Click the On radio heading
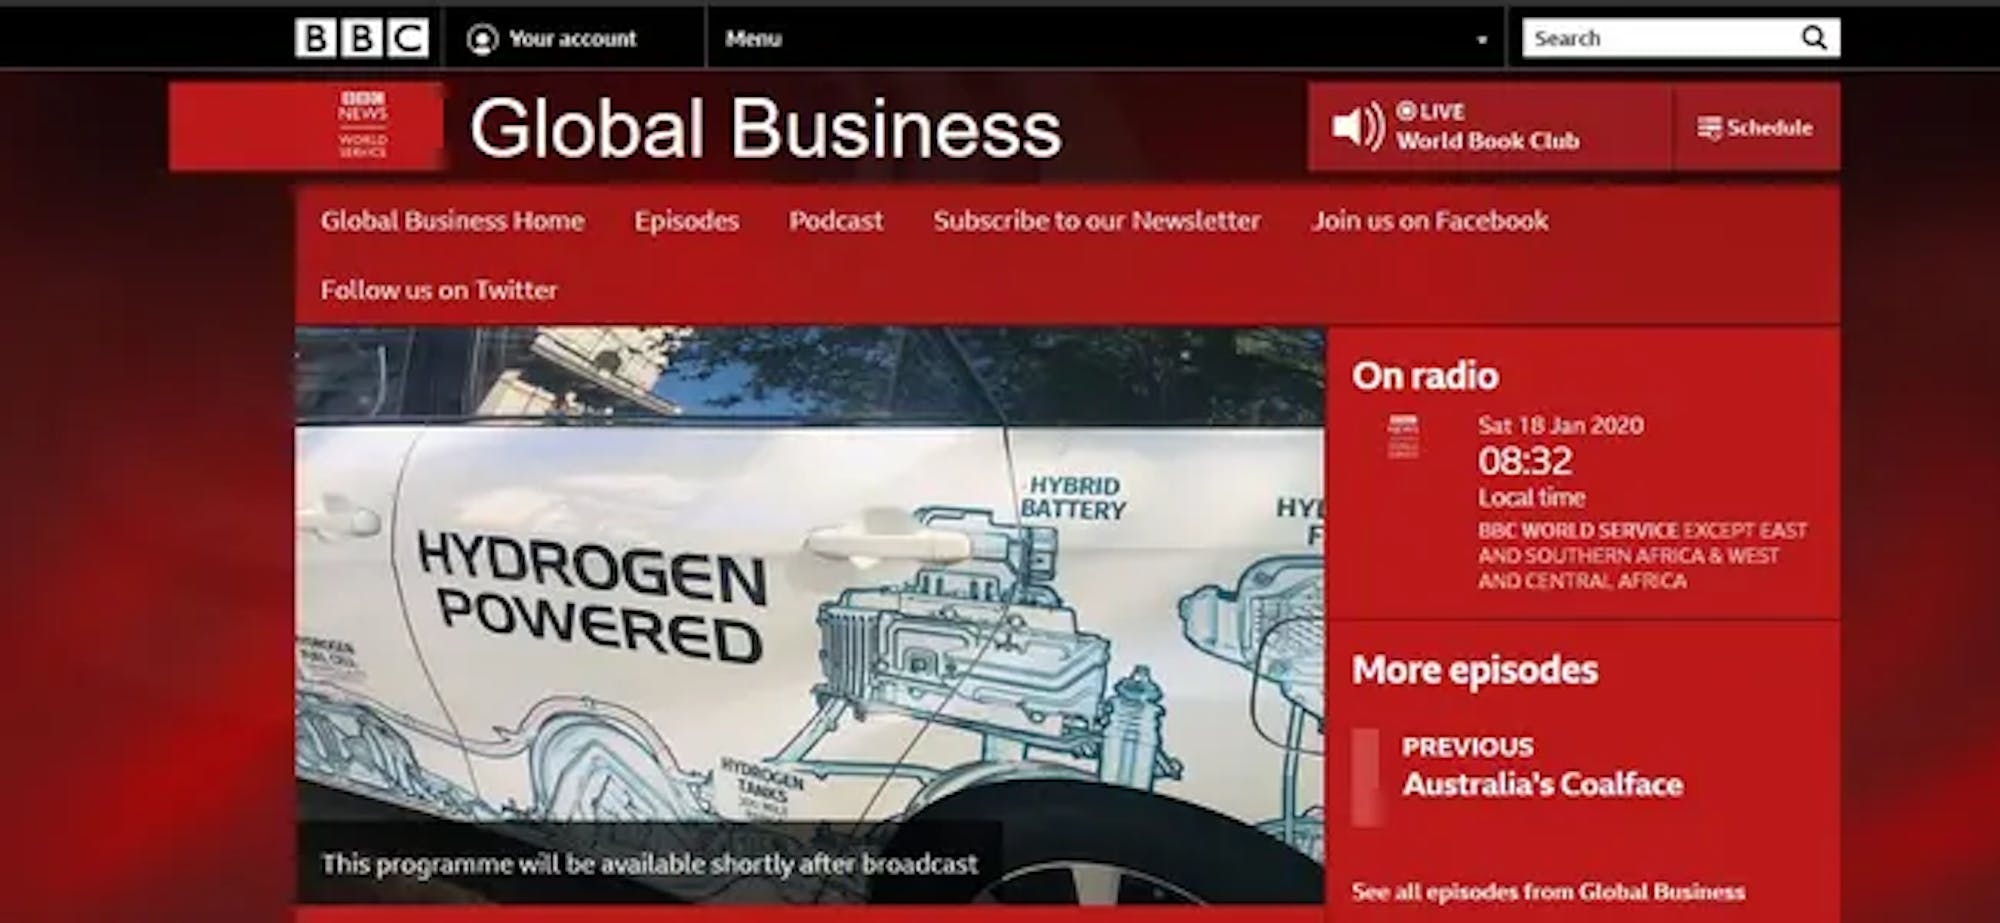Viewport: 2000px width, 923px height. [x=1425, y=376]
